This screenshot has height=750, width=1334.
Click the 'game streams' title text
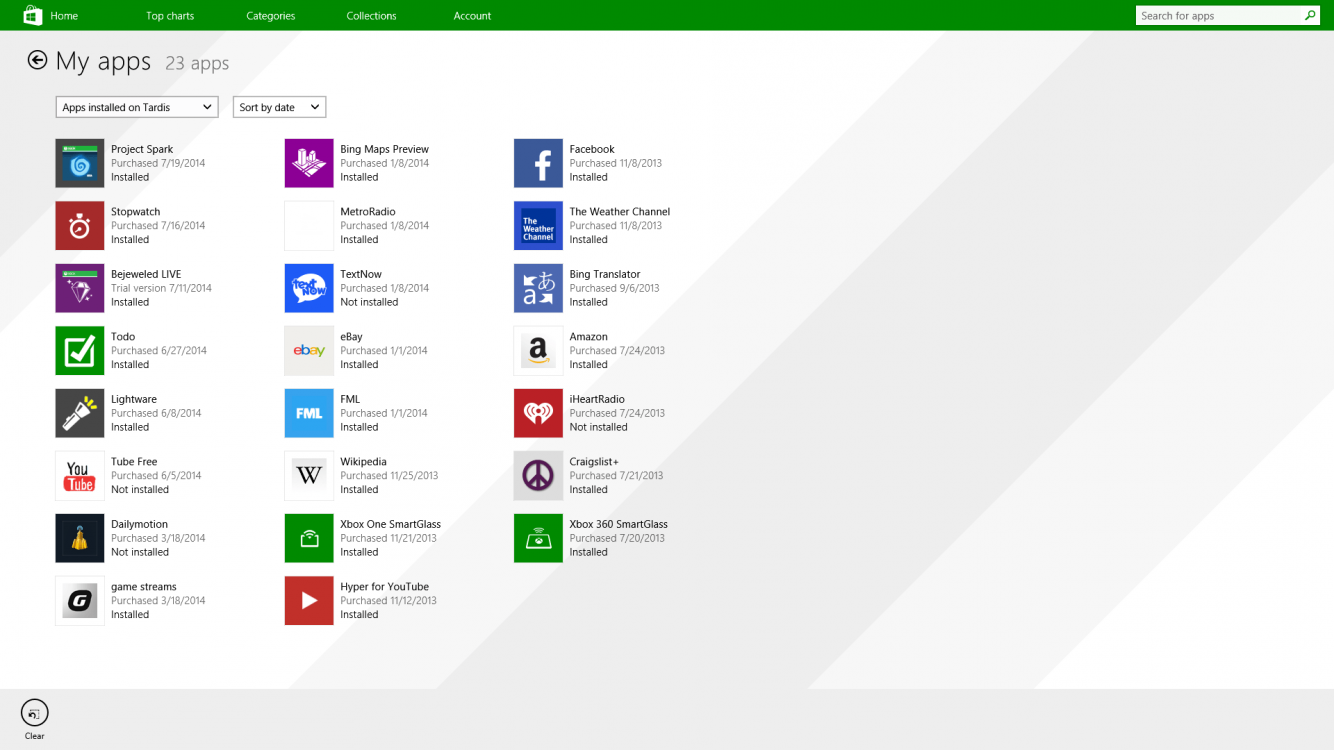(x=143, y=587)
